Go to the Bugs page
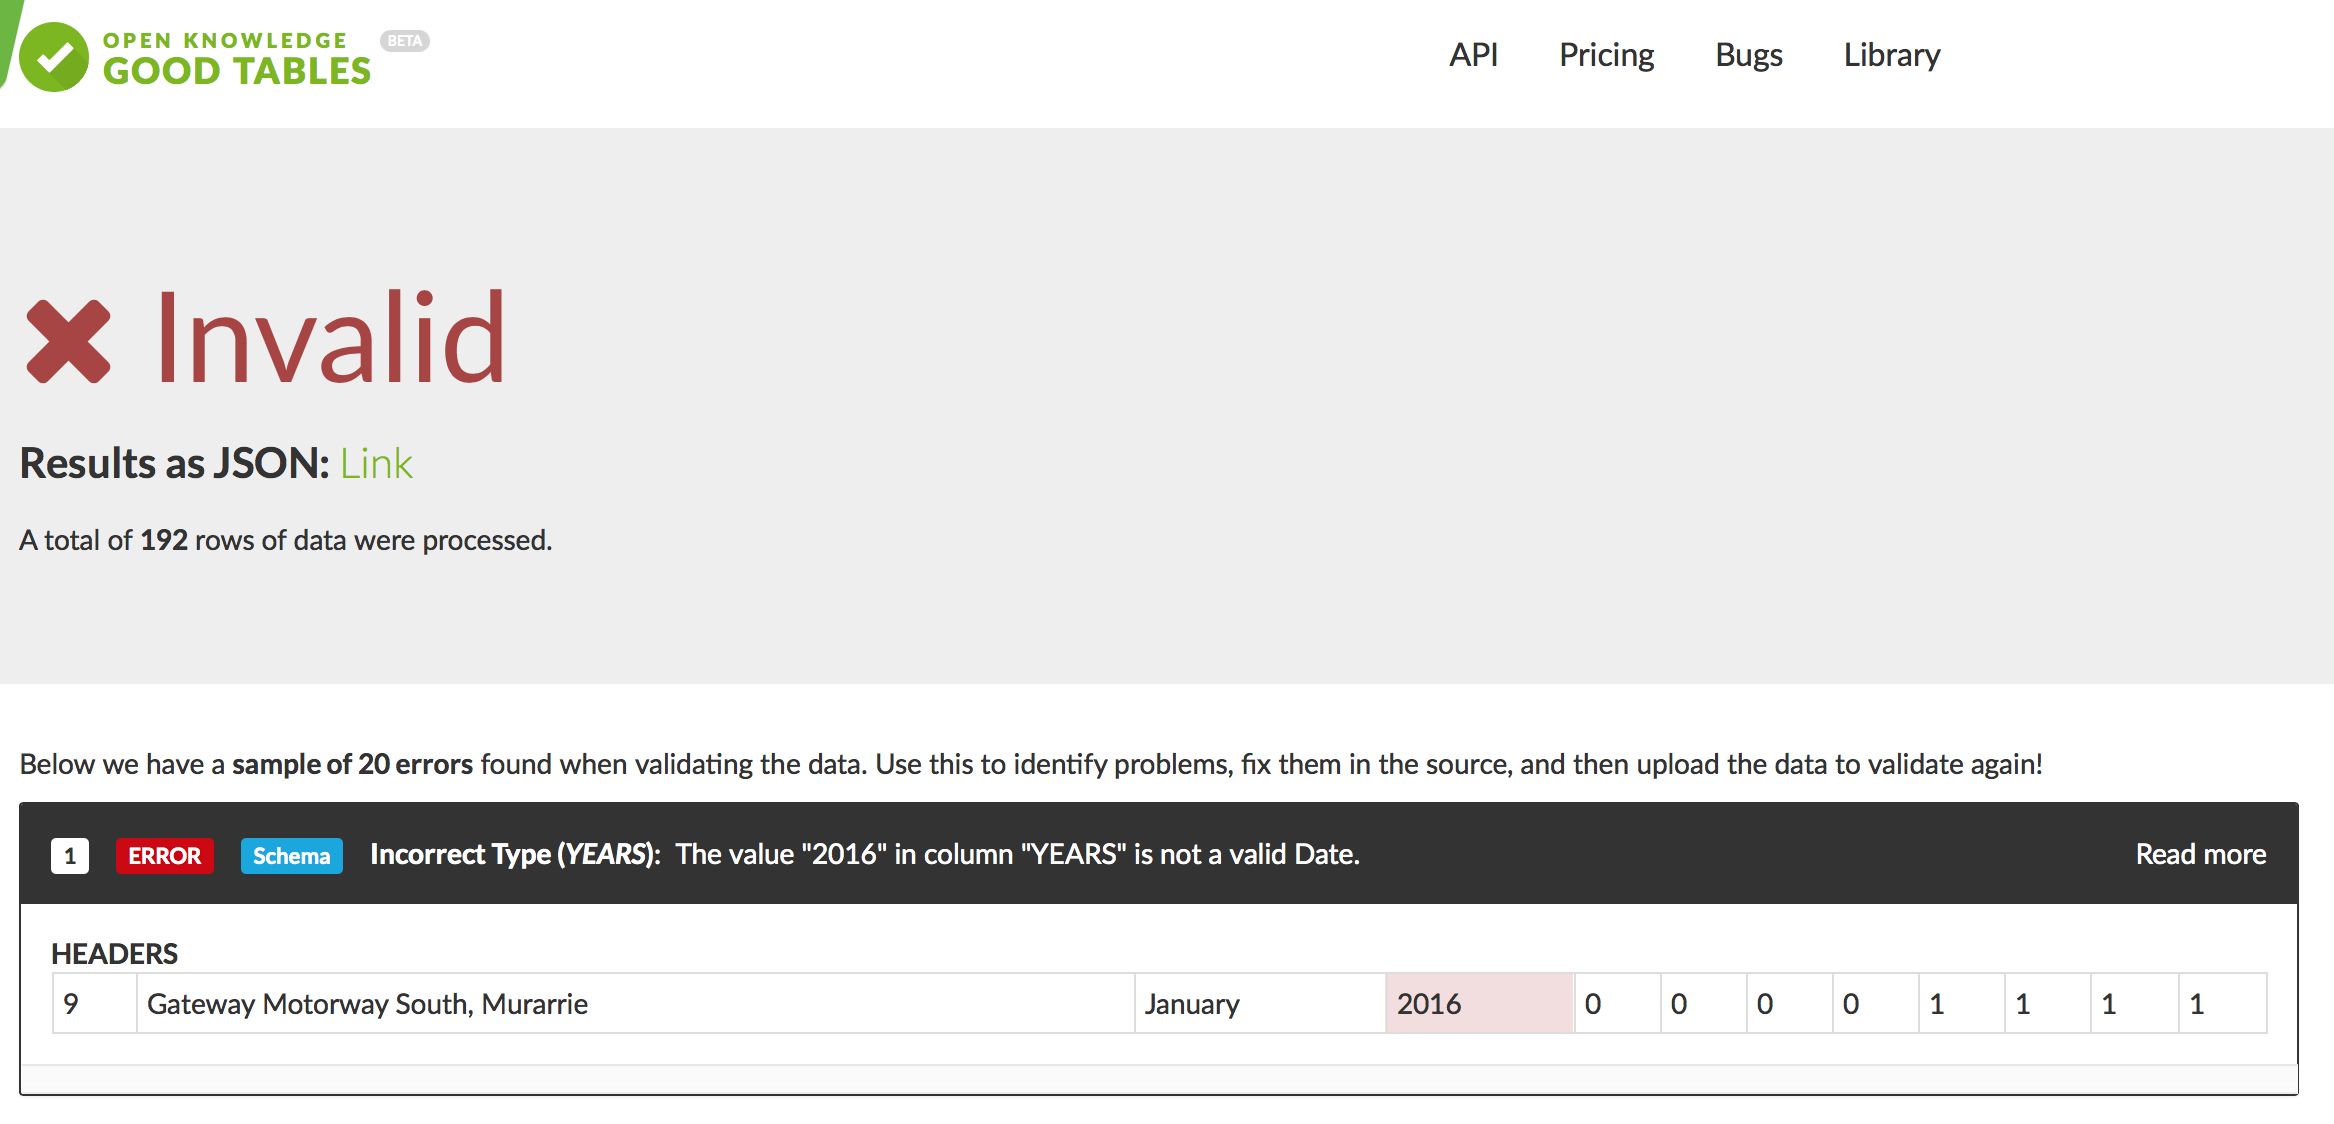Image resolution: width=2334 pixels, height=1124 pixels. (x=1748, y=55)
